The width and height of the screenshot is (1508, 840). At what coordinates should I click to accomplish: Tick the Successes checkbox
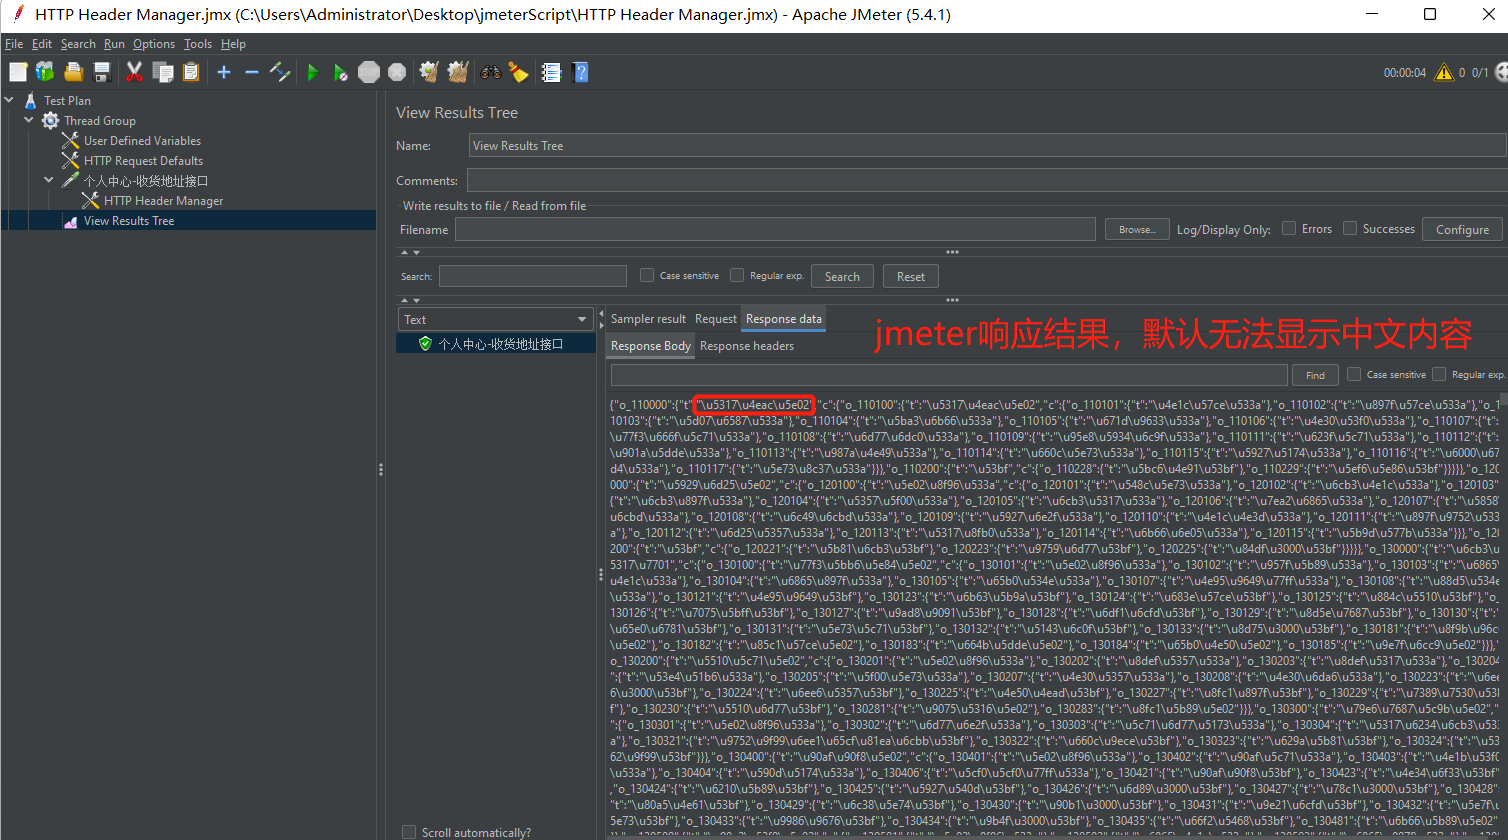pos(1350,229)
